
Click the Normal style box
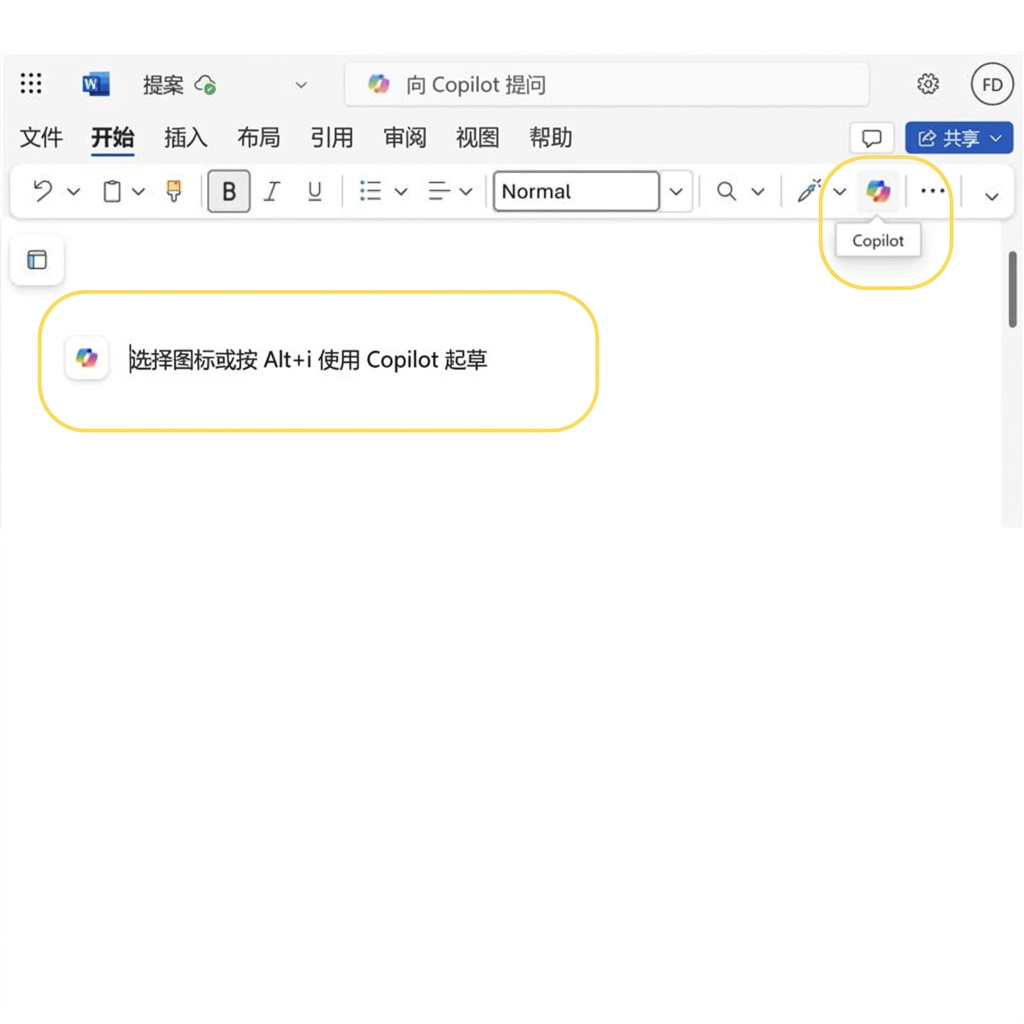(576, 191)
